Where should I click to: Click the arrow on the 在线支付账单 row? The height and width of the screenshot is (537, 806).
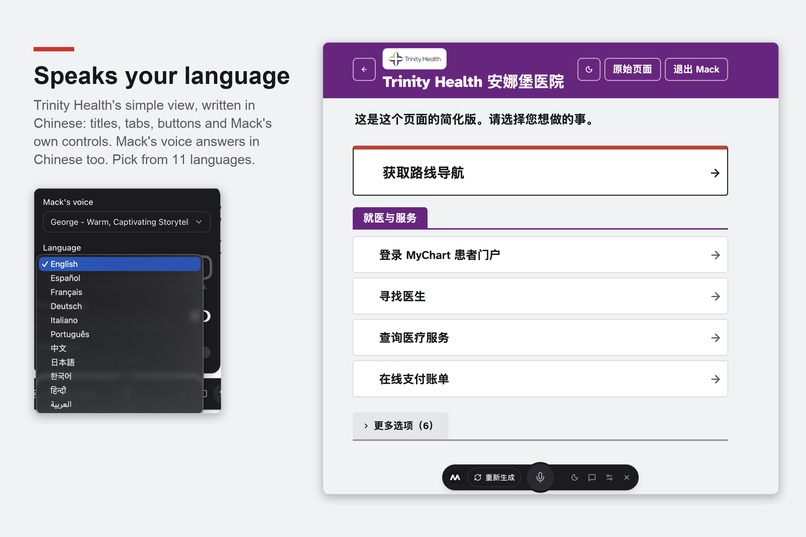(715, 379)
